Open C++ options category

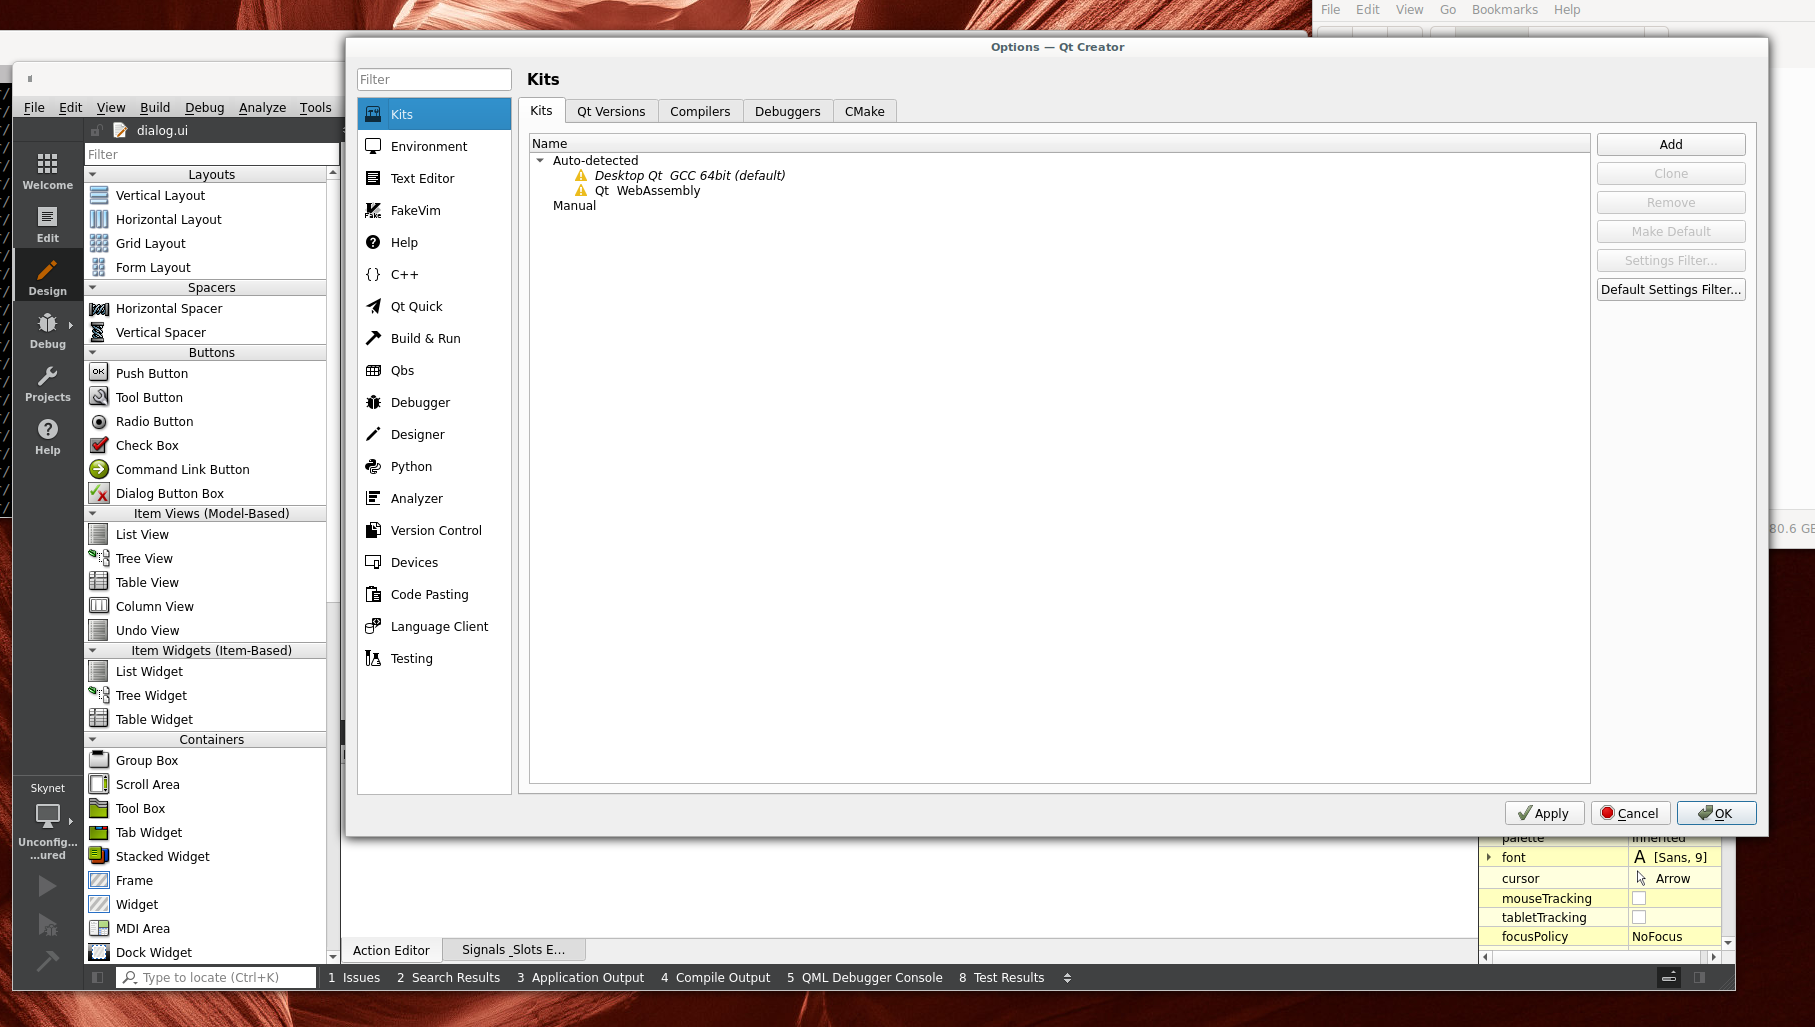pos(434,274)
